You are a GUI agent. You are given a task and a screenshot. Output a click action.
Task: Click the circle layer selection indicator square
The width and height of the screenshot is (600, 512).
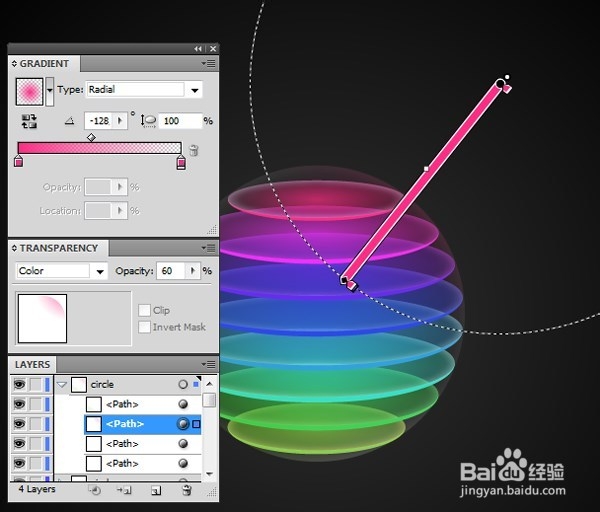click(196, 384)
